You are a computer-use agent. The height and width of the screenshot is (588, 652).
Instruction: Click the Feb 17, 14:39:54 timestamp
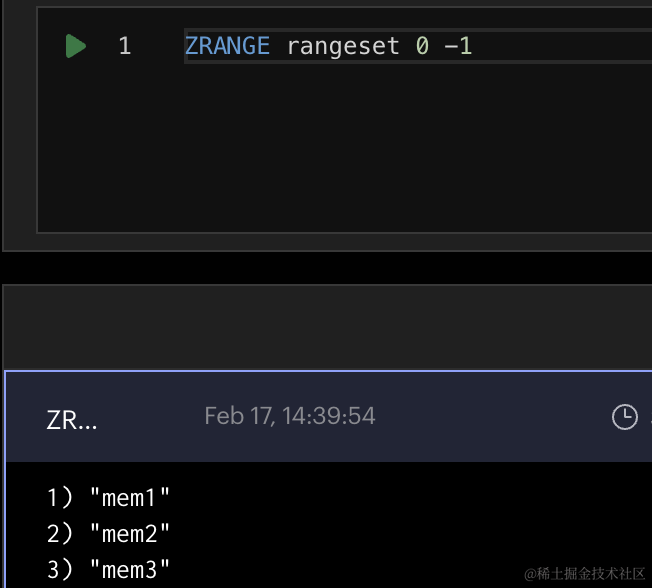point(290,416)
